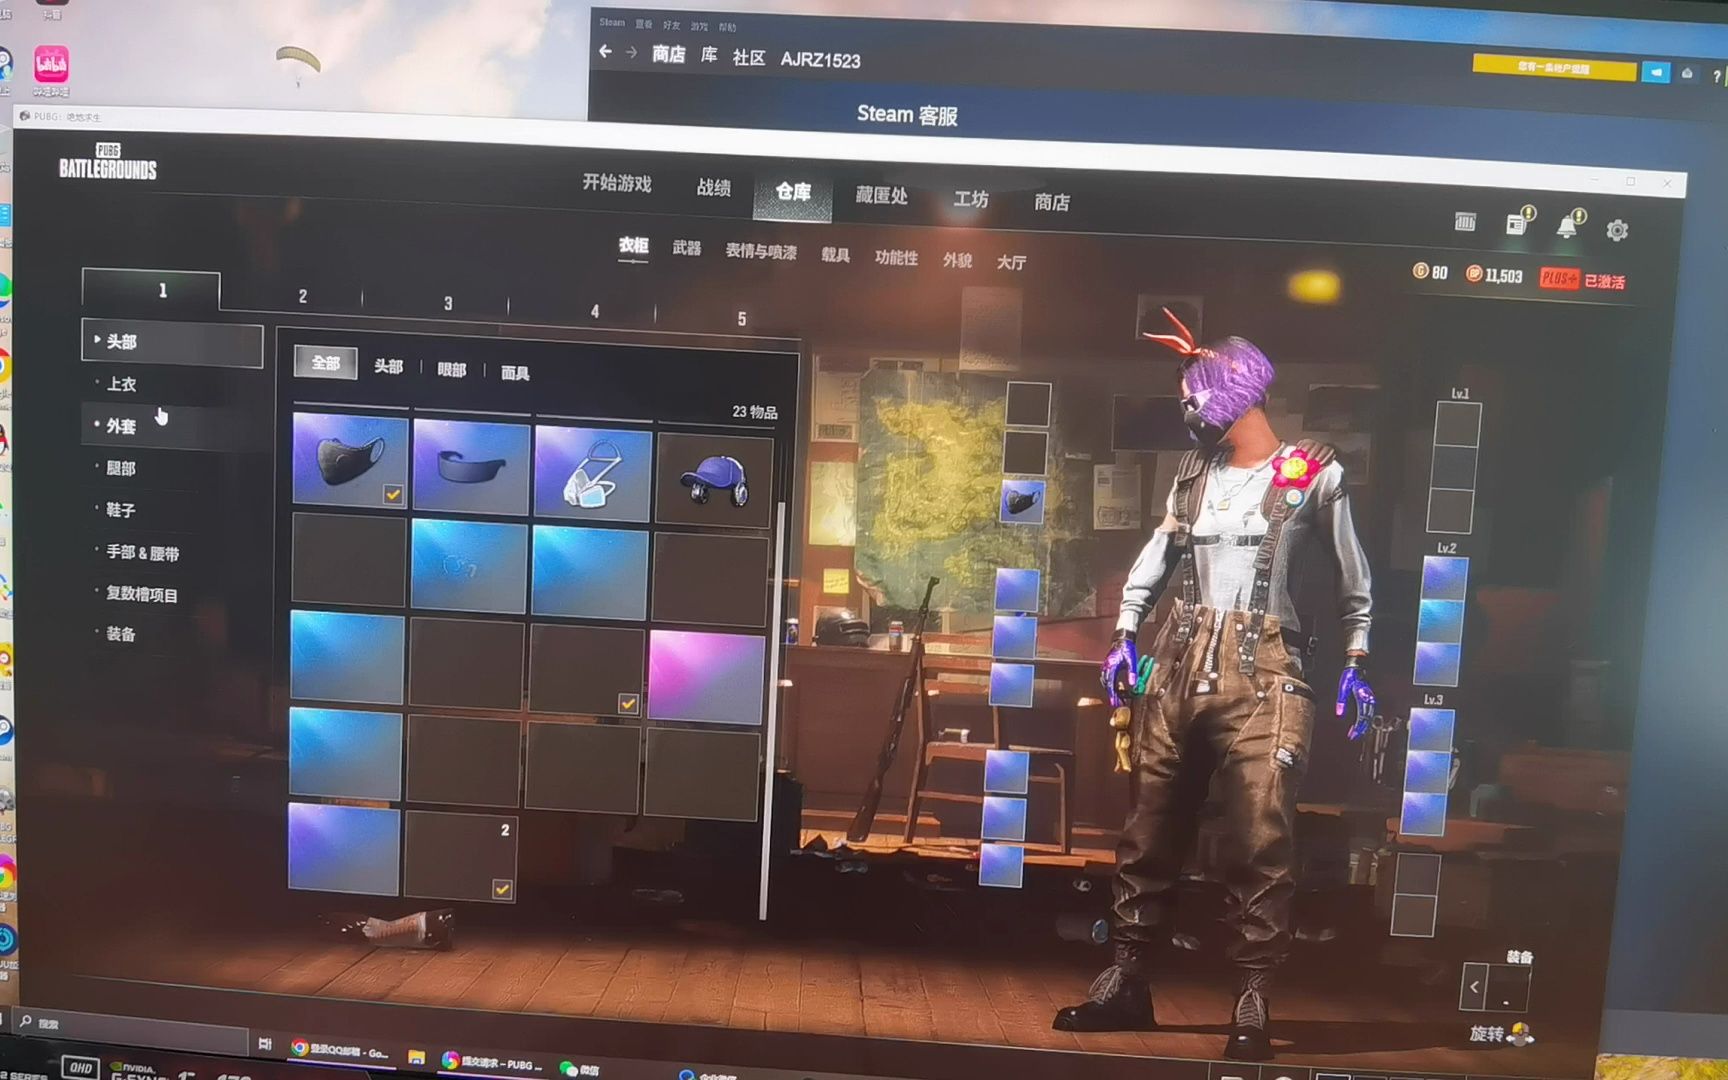
Task: Switch to the 功能性 sub-tab
Action: [896, 258]
